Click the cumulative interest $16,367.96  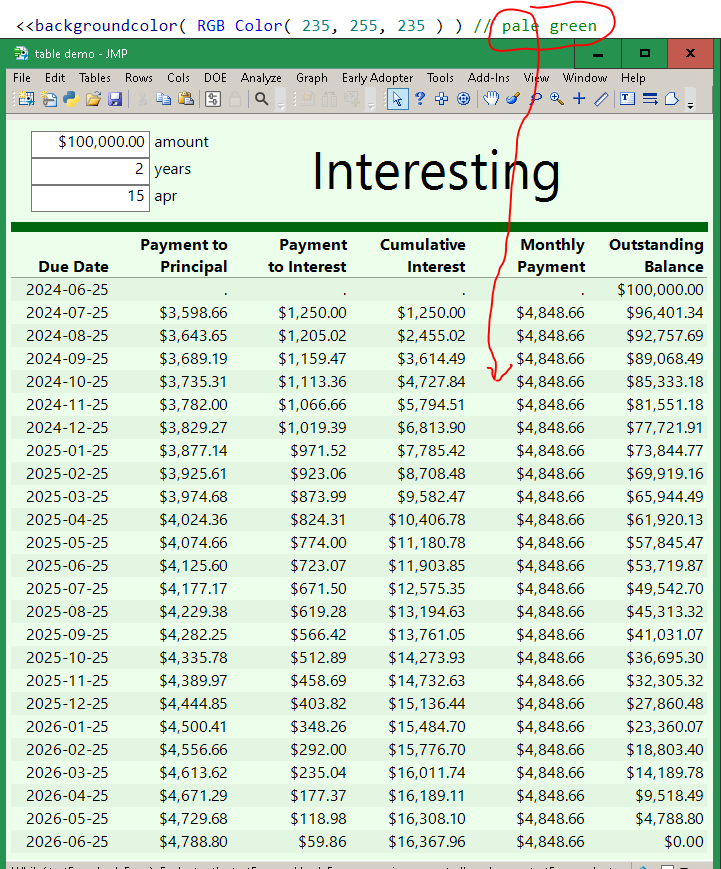point(427,842)
